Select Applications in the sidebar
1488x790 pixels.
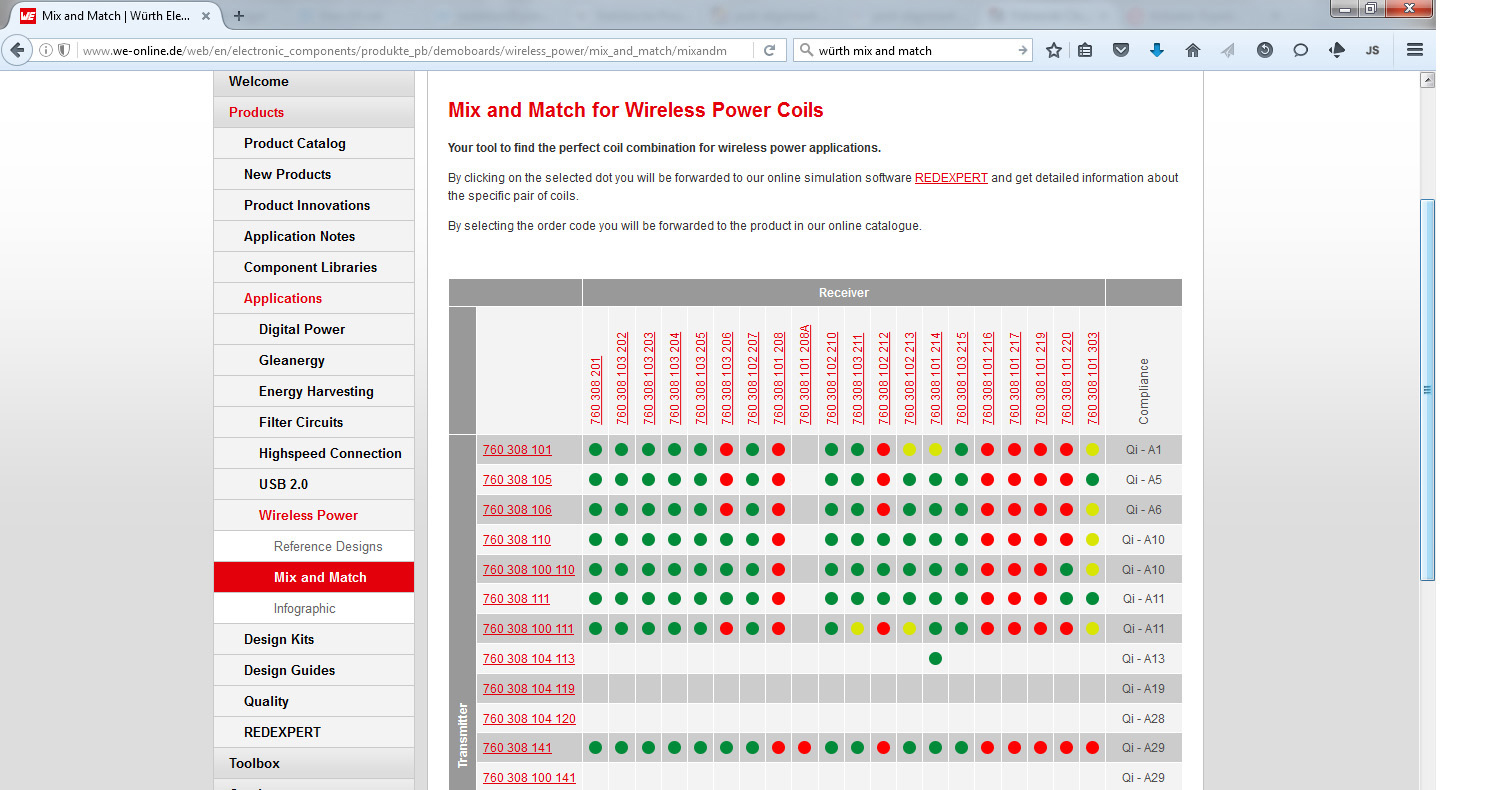pos(314,298)
